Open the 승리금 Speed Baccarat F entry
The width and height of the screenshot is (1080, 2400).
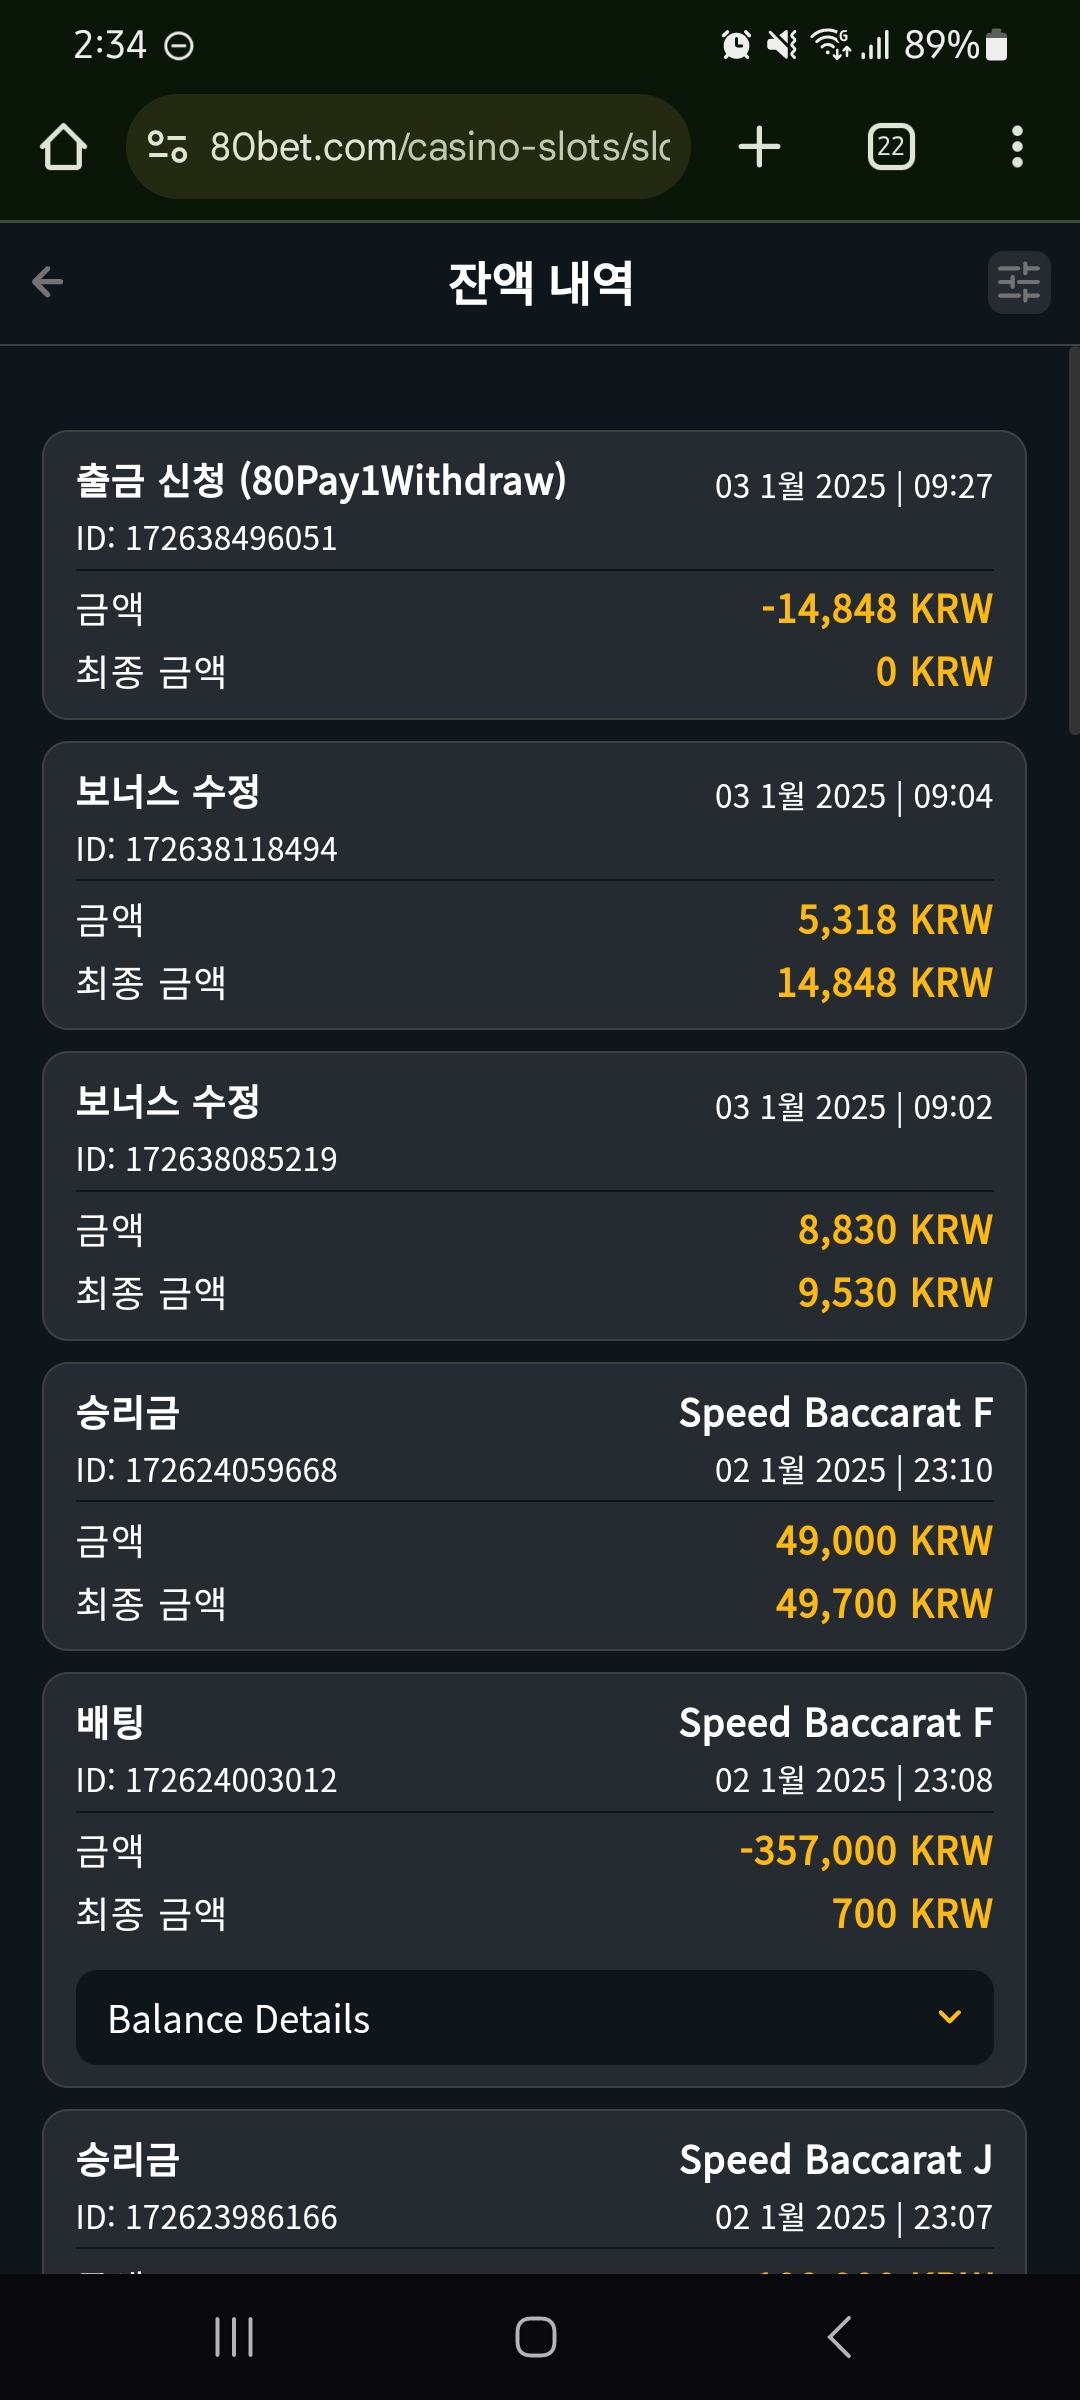coord(535,1507)
